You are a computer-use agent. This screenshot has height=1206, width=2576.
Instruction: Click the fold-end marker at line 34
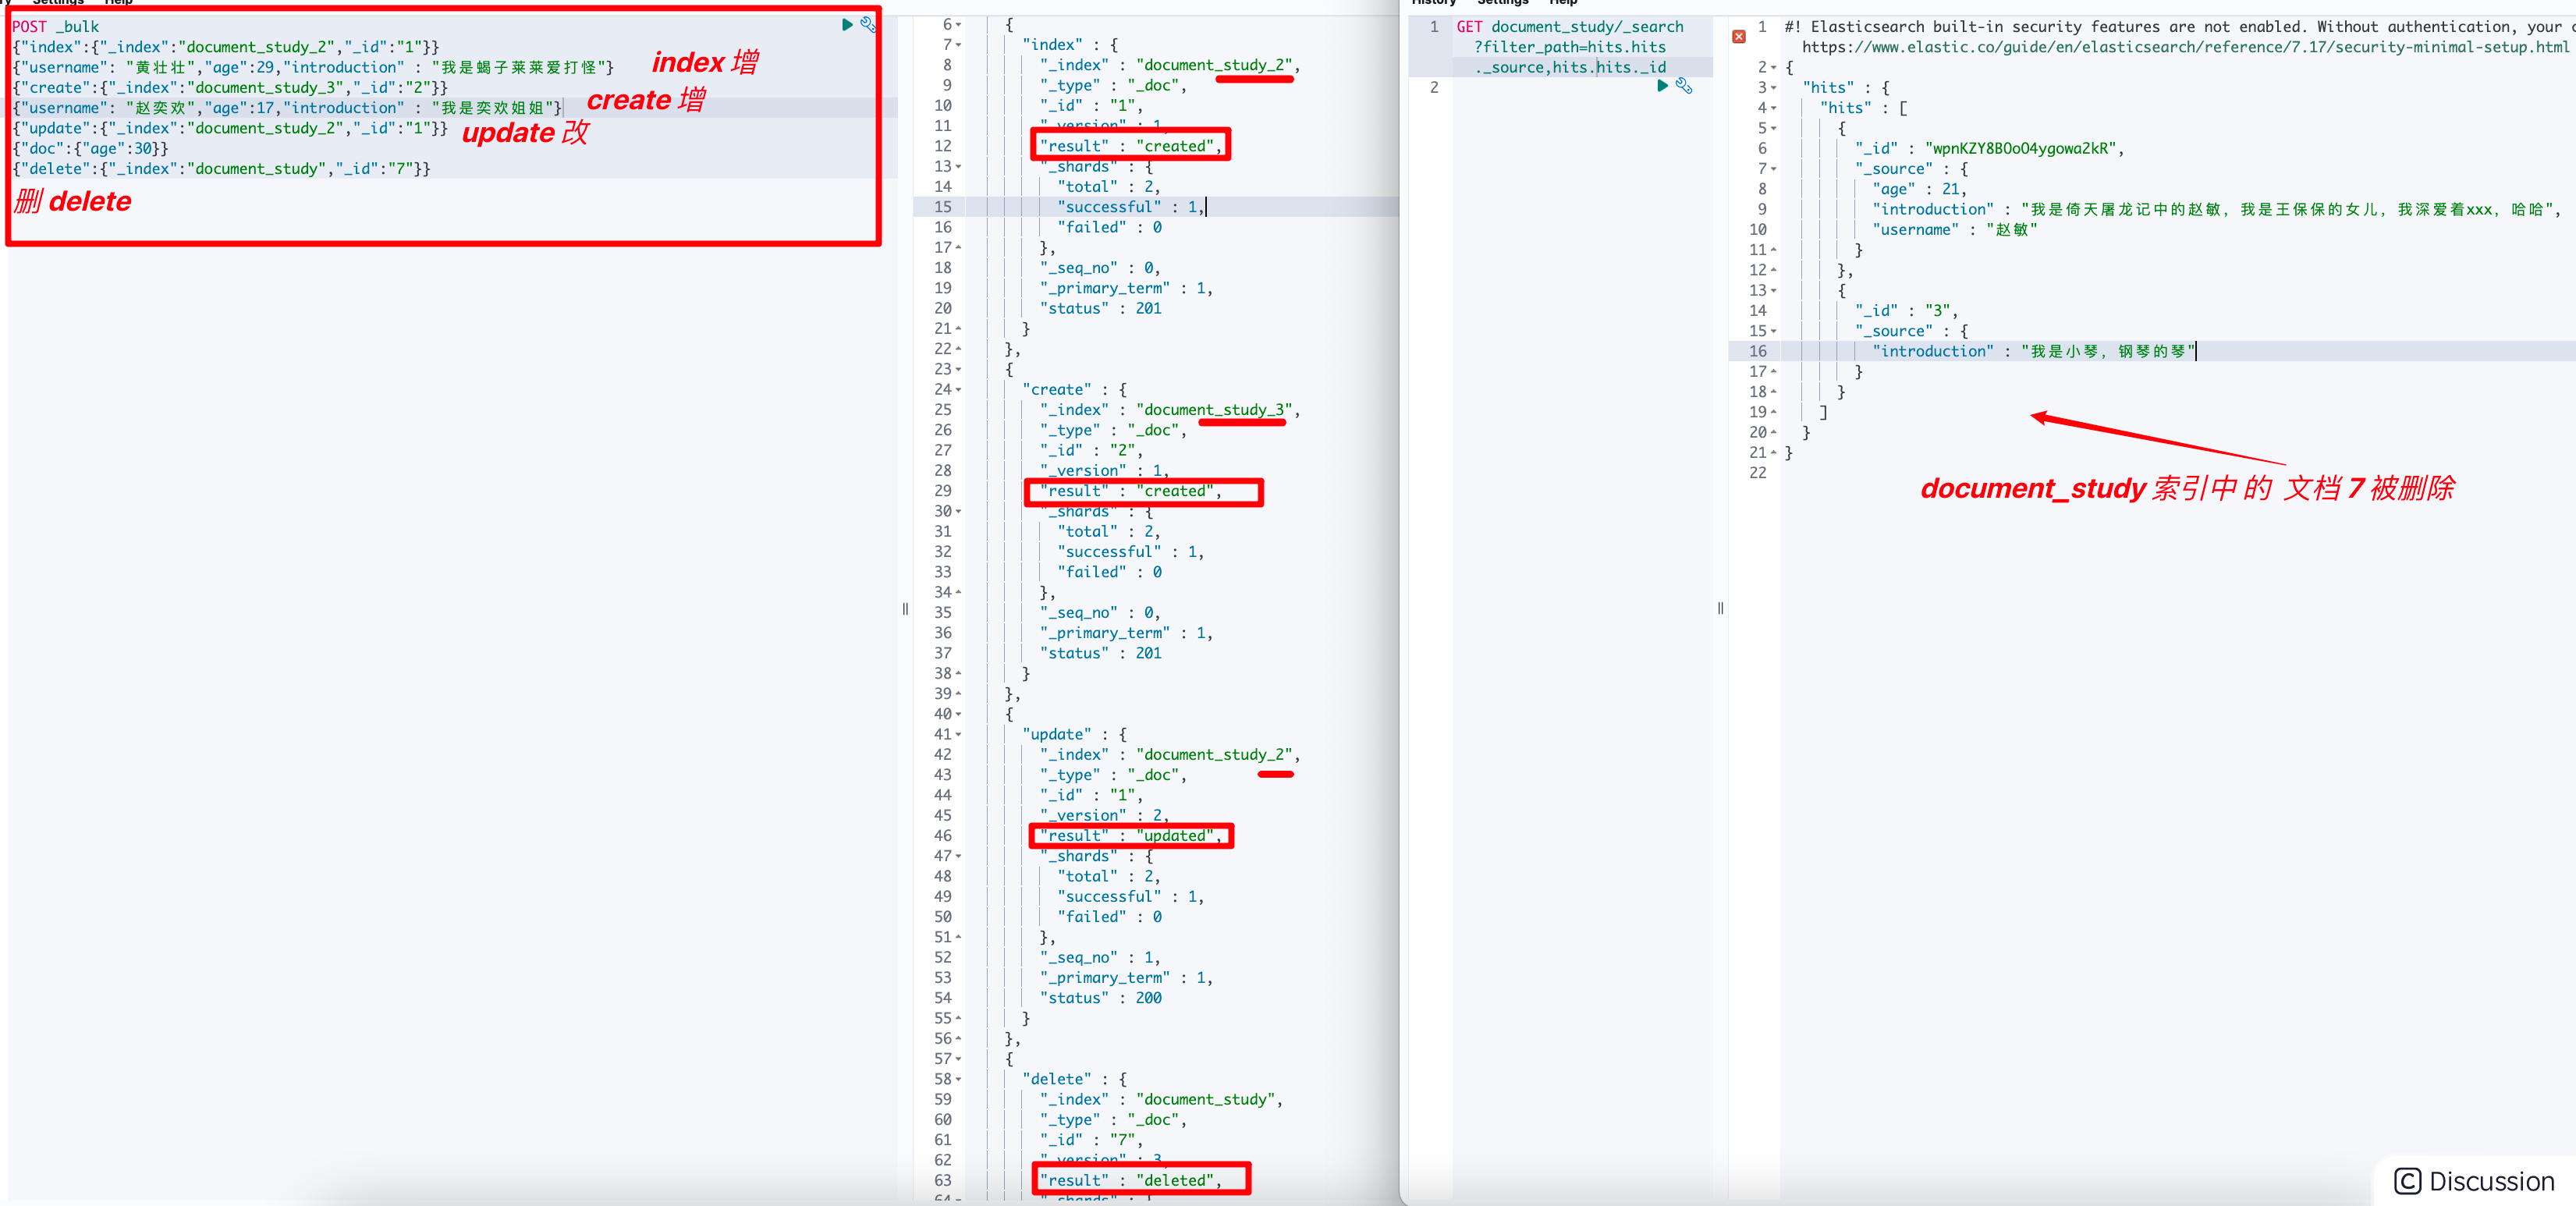click(959, 592)
